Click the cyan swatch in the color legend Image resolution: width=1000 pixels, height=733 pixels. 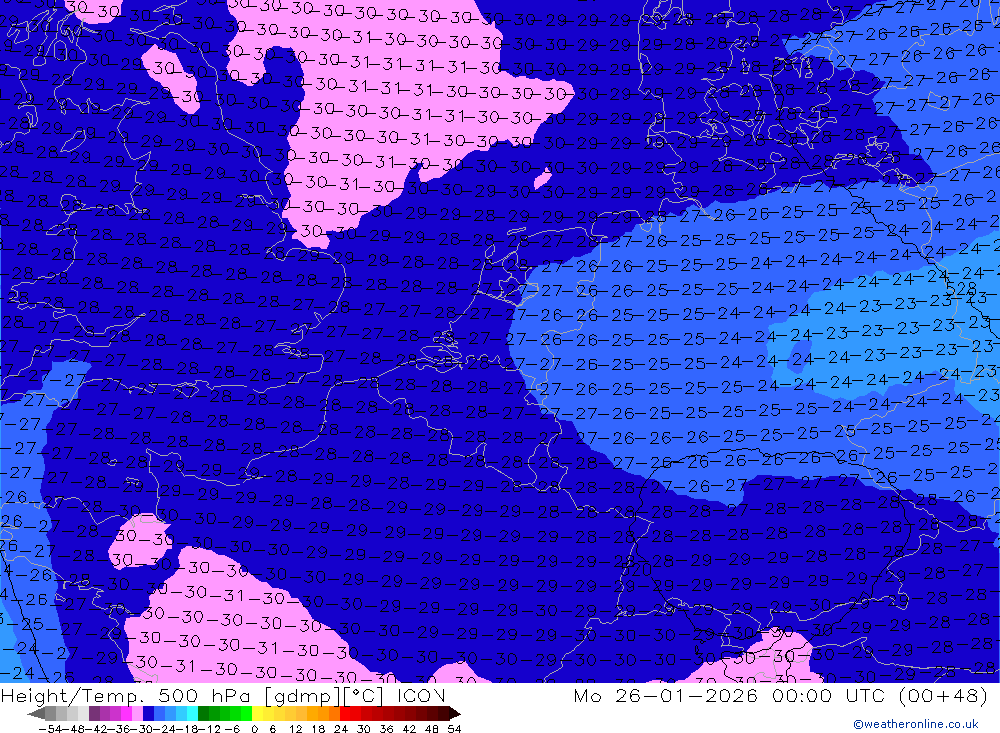point(192,714)
